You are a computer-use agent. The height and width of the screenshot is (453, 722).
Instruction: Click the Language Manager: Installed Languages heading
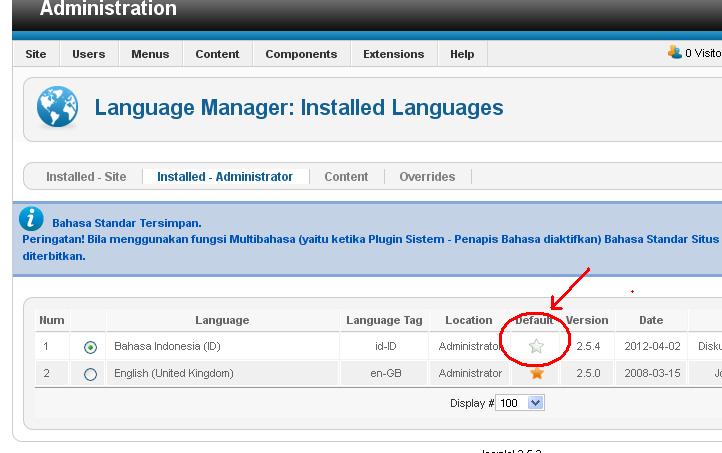click(x=299, y=108)
